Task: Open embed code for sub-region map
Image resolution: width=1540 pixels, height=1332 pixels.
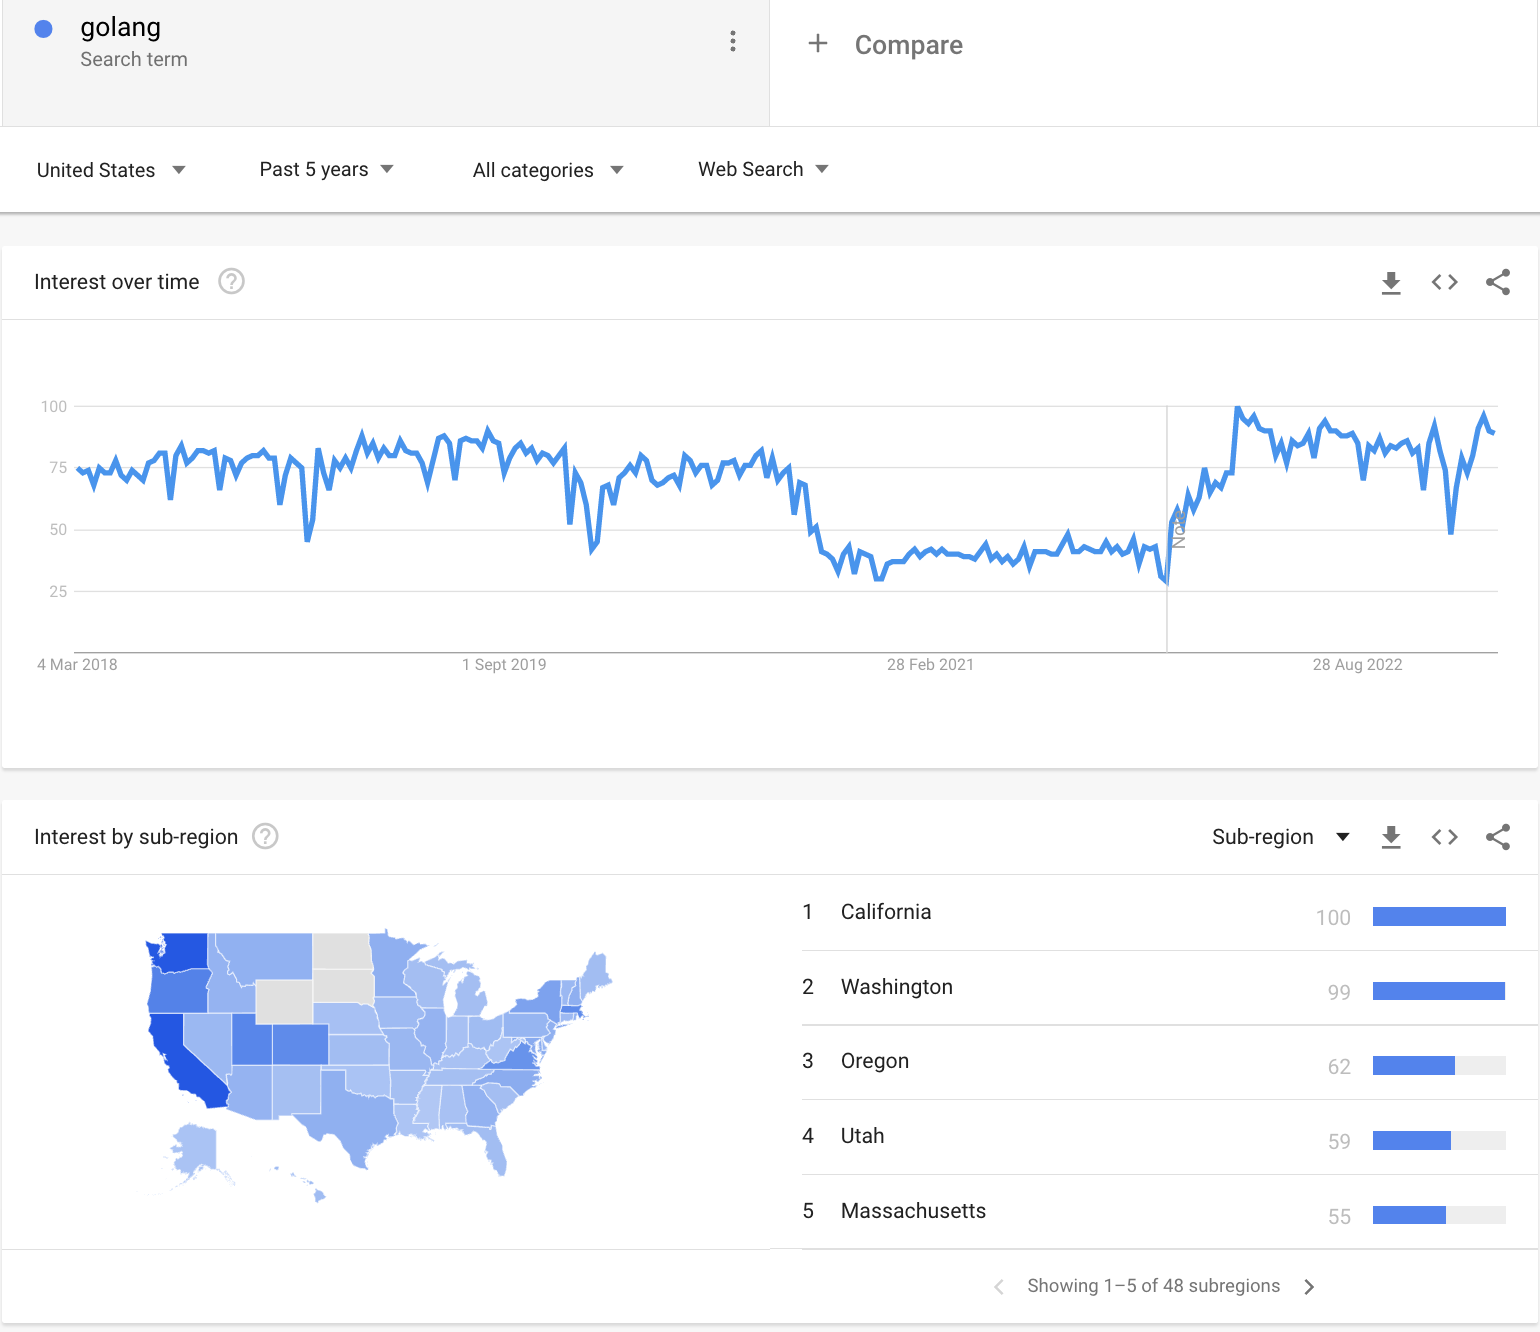Action: pos(1444,837)
